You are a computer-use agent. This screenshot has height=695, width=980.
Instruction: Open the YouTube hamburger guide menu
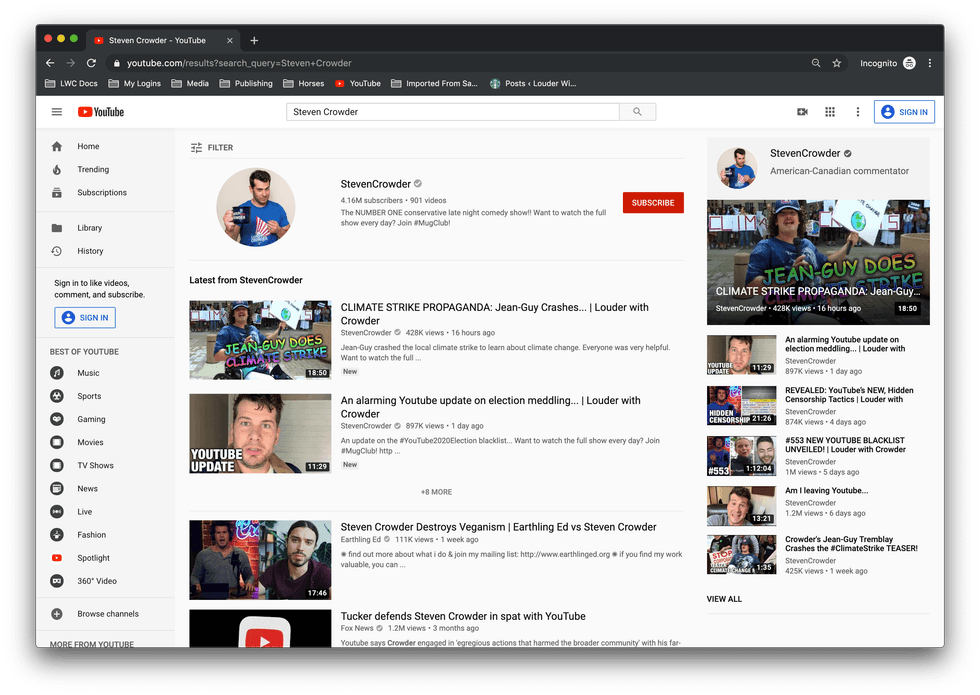(56, 112)
